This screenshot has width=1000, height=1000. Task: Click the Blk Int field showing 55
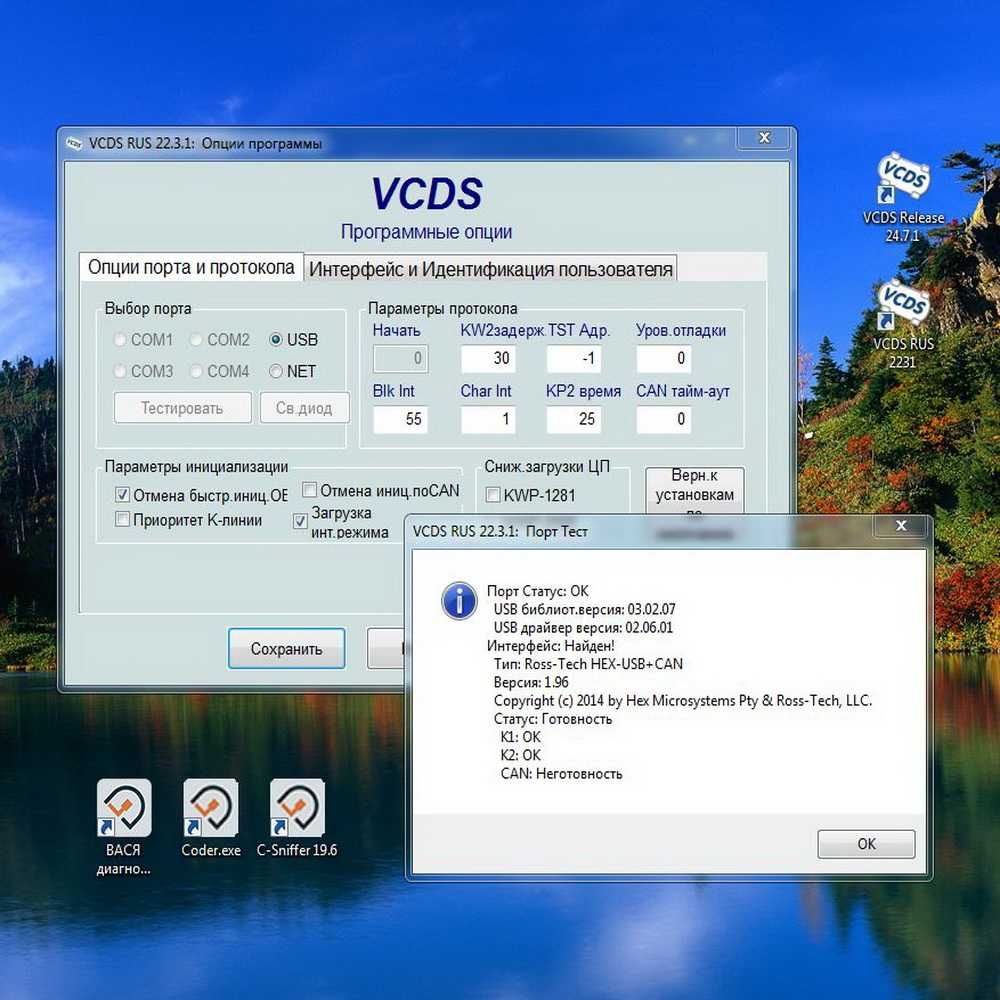[401, 419]
